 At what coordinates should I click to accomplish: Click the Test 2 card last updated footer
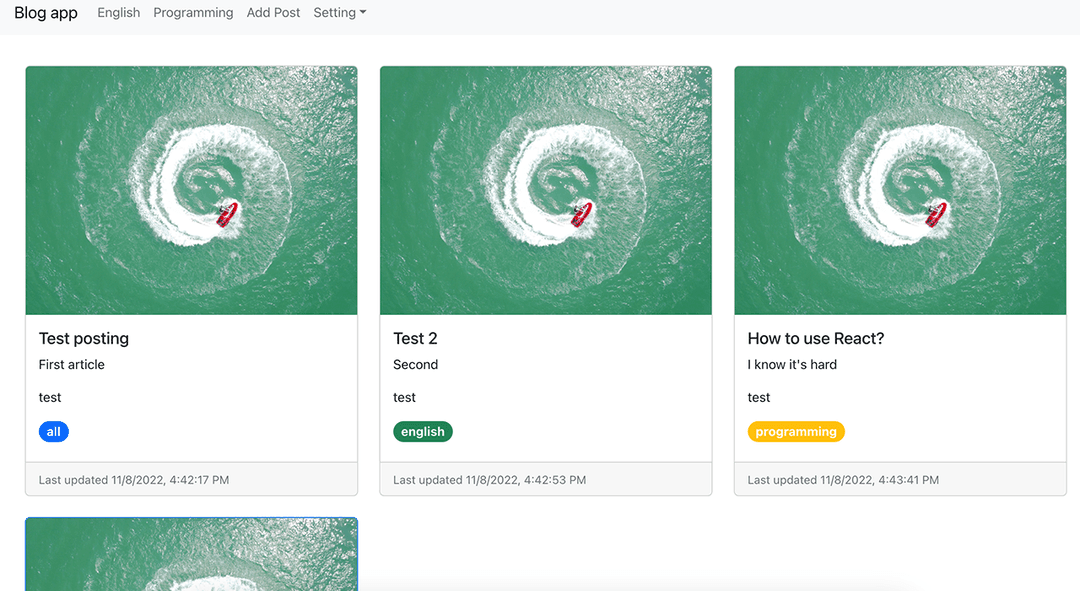click(546, 479)
